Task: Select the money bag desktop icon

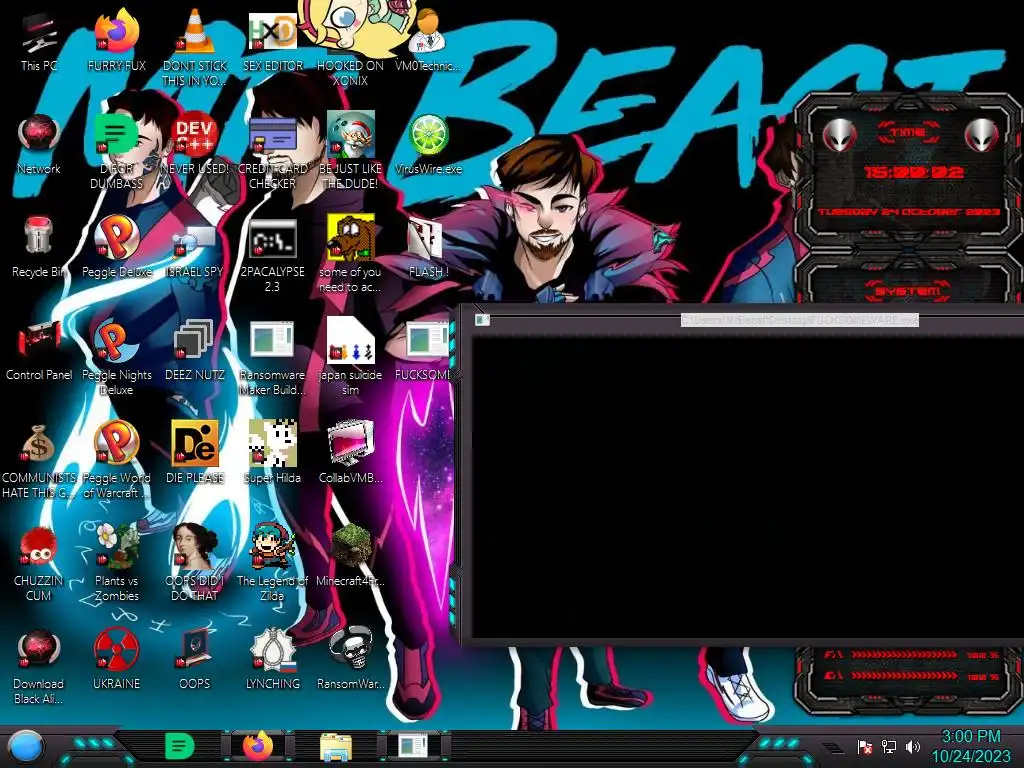Action: (x=39, y=460)
